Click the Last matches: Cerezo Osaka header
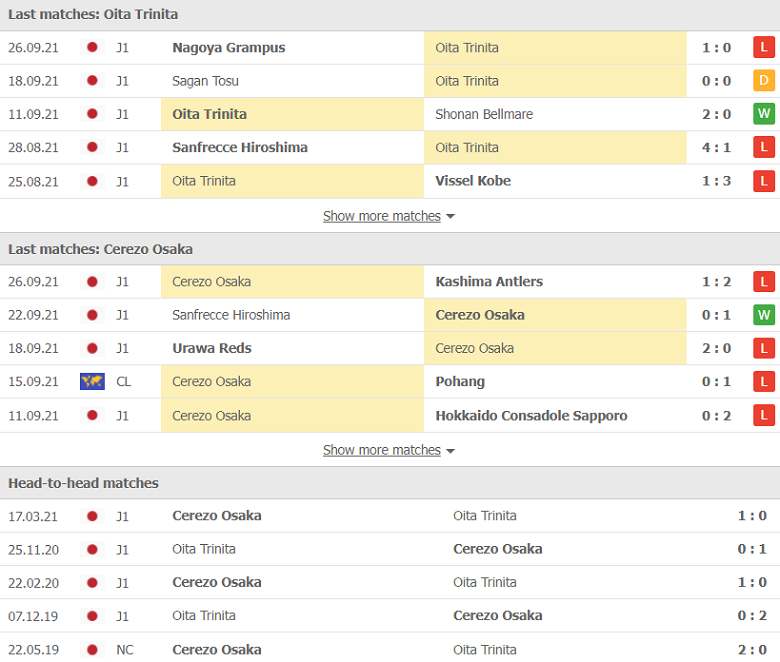This screenshot has width=780, height=662. (100, 249)
